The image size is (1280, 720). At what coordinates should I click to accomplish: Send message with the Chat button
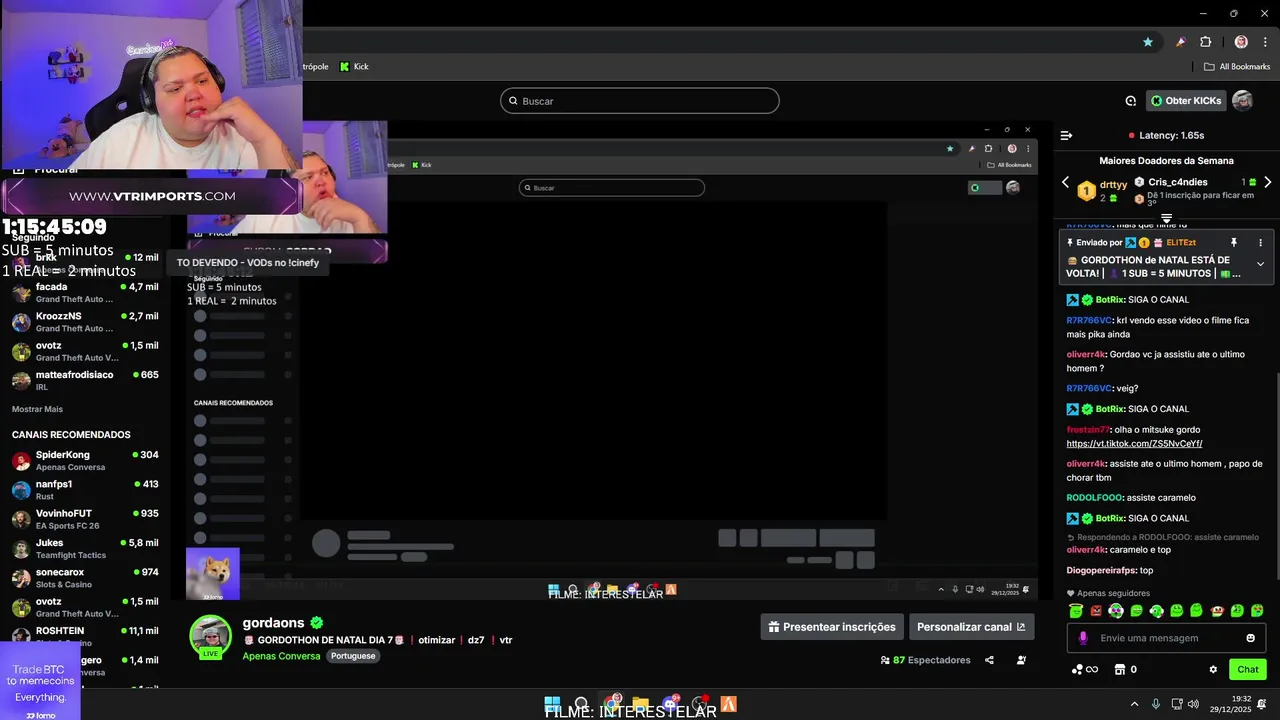pyautogui.click(x=1248, y=670)
